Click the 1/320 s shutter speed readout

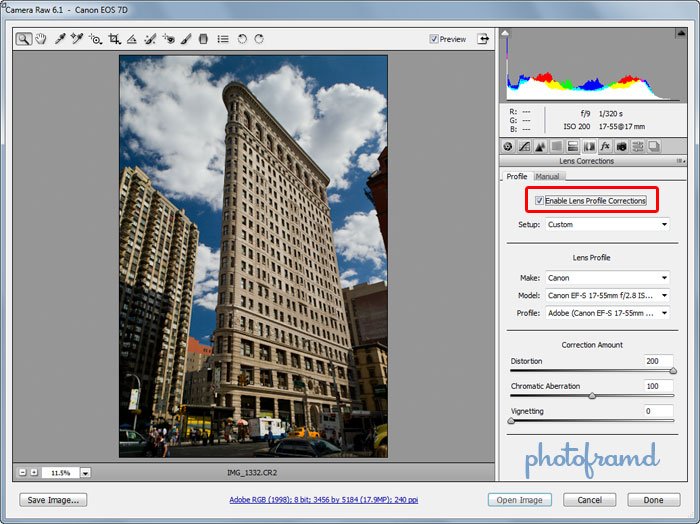(x=610, y=113)
